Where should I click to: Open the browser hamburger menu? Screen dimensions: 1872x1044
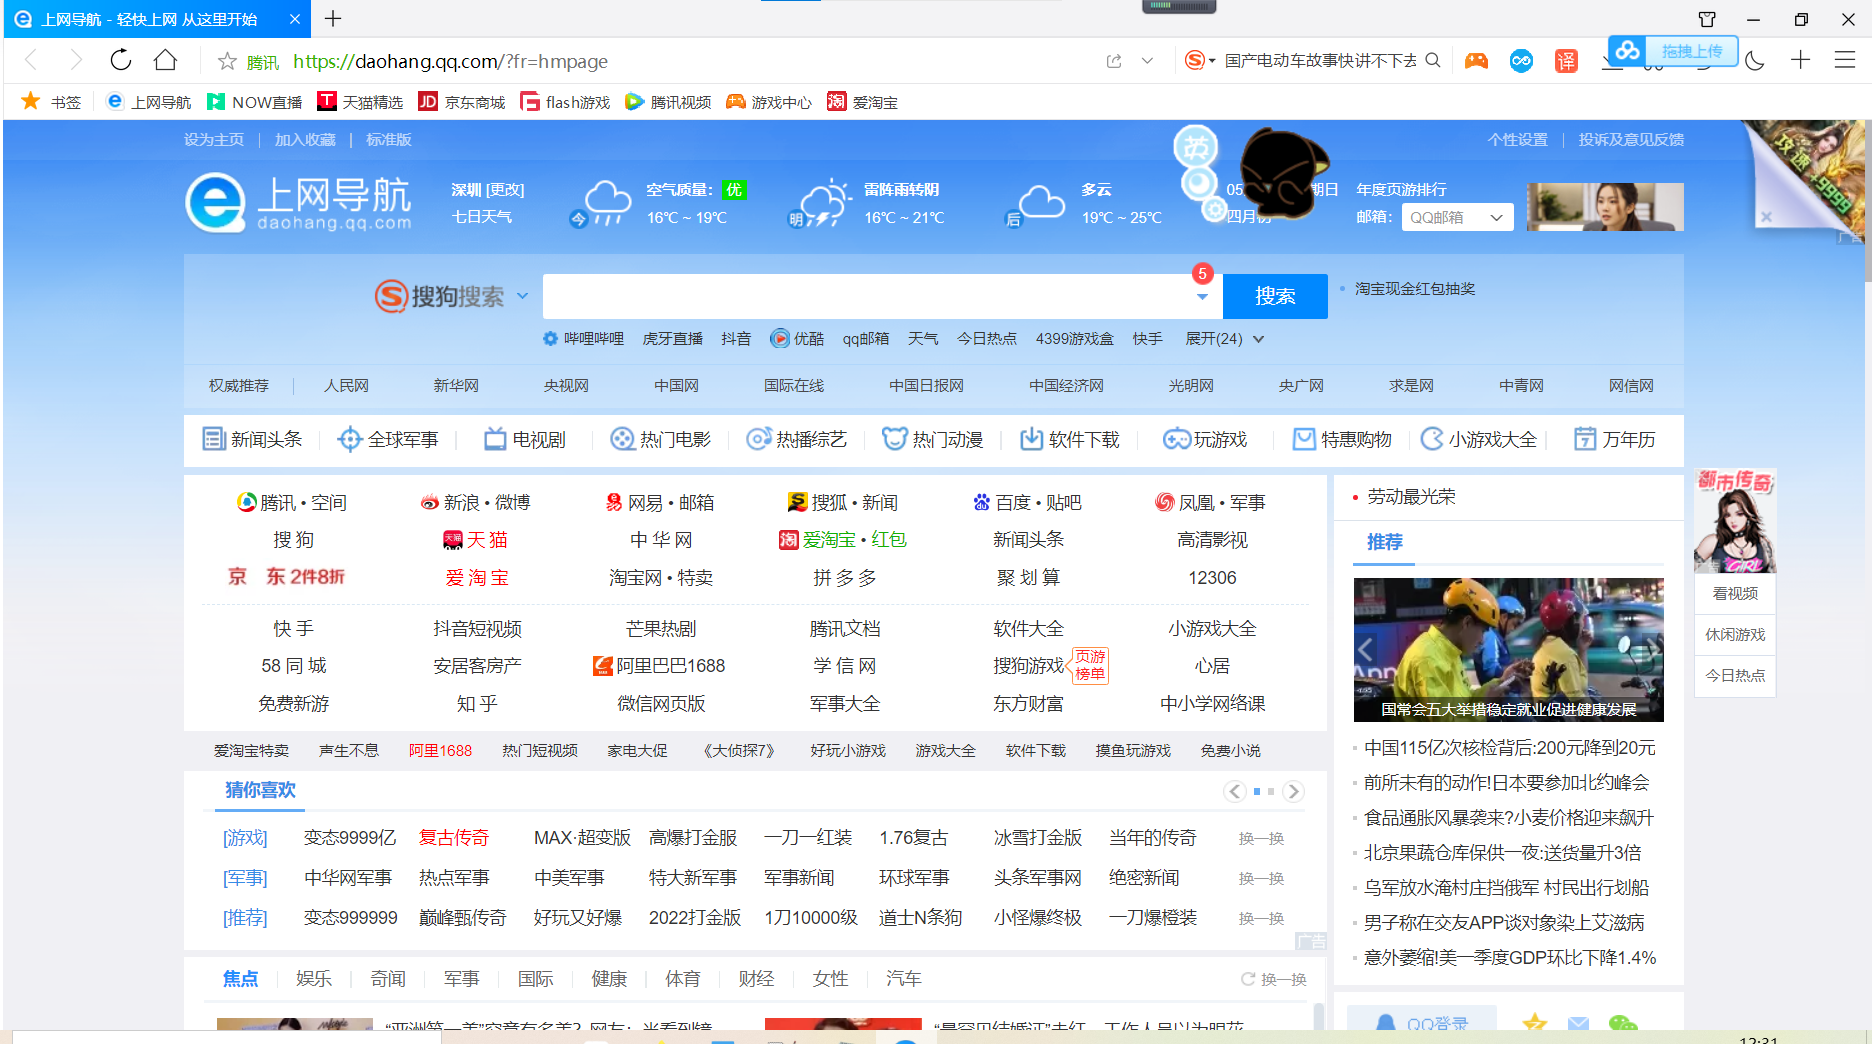point(1845,61)
